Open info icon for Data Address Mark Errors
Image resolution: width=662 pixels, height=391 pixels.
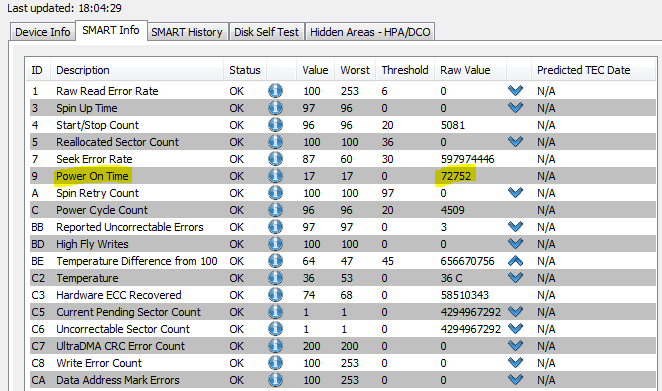[275, 380]
